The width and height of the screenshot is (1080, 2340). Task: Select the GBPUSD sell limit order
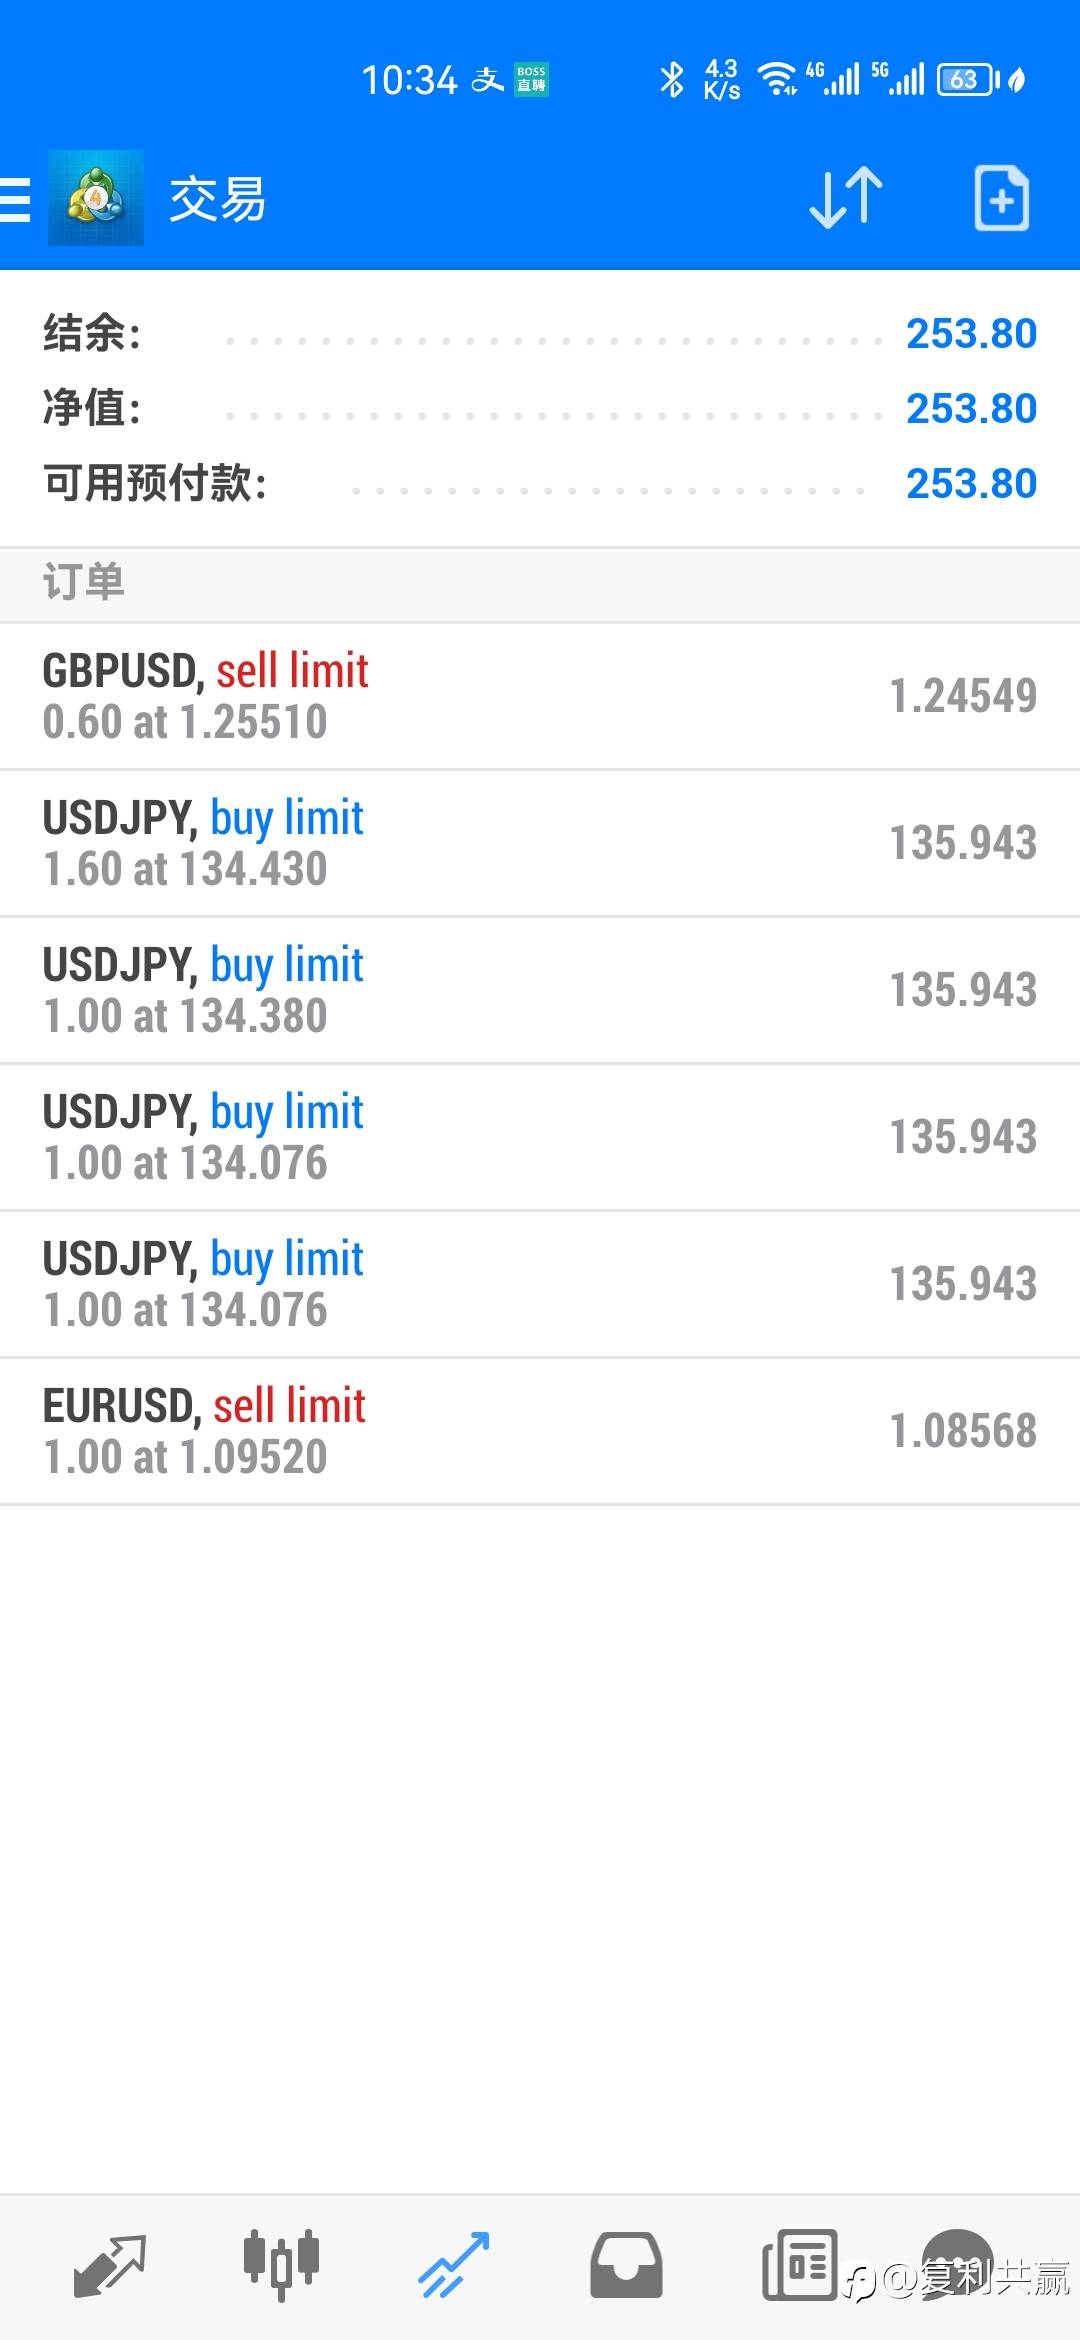pyautogui.click(x=540, y=696)
